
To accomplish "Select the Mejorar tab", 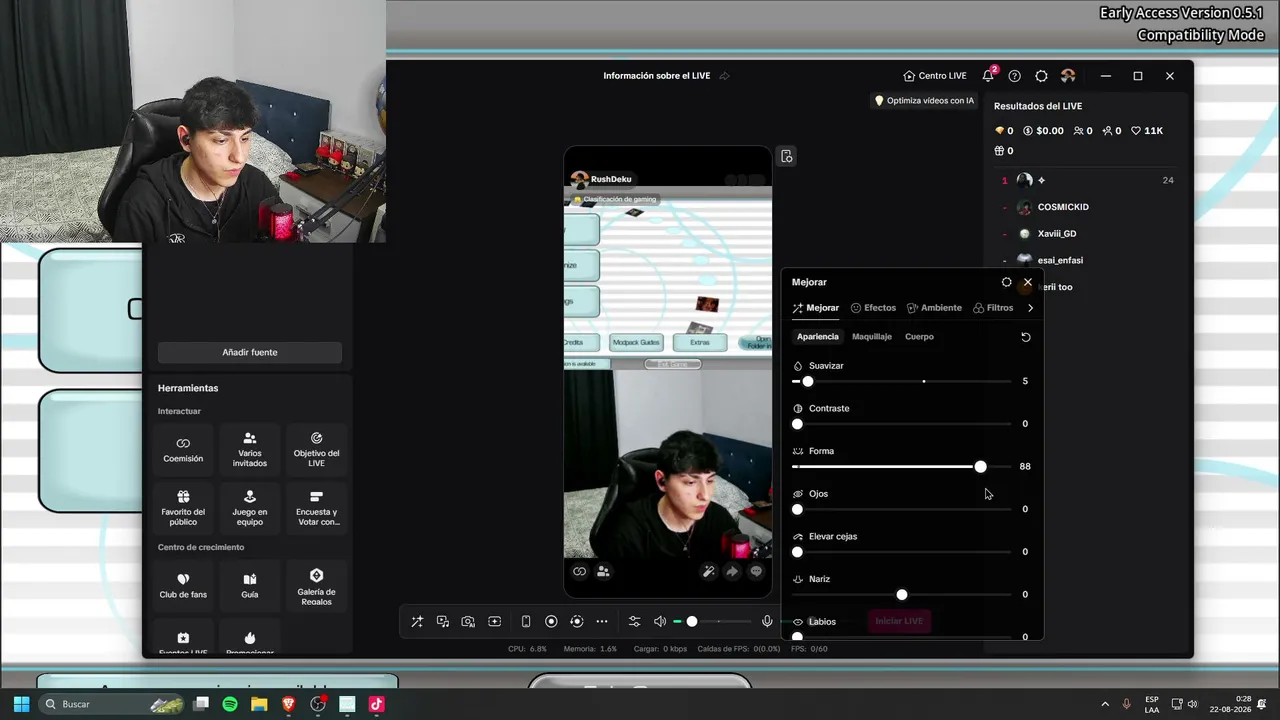I will pos(815,308).
